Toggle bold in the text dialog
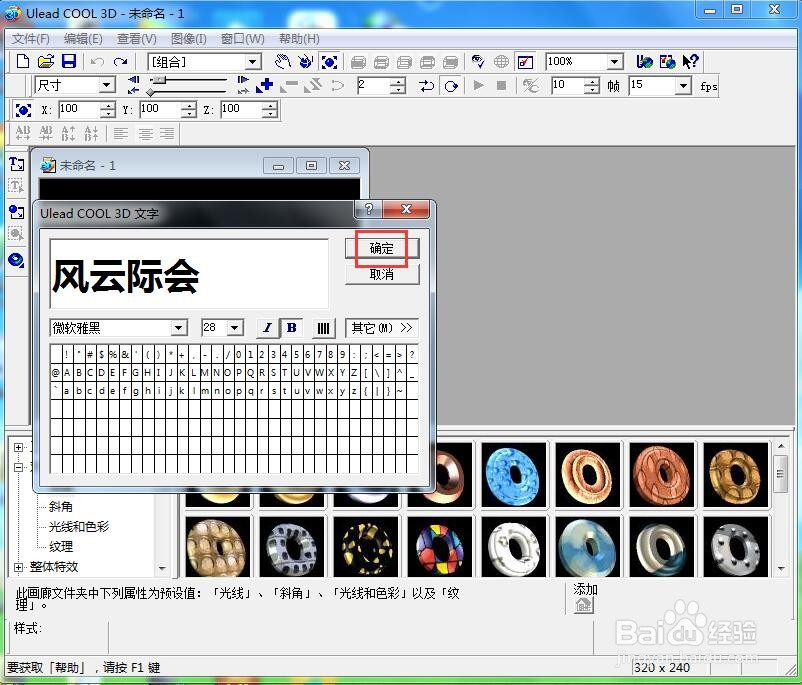Screen dimensions: 802x685 click(292, 328)
